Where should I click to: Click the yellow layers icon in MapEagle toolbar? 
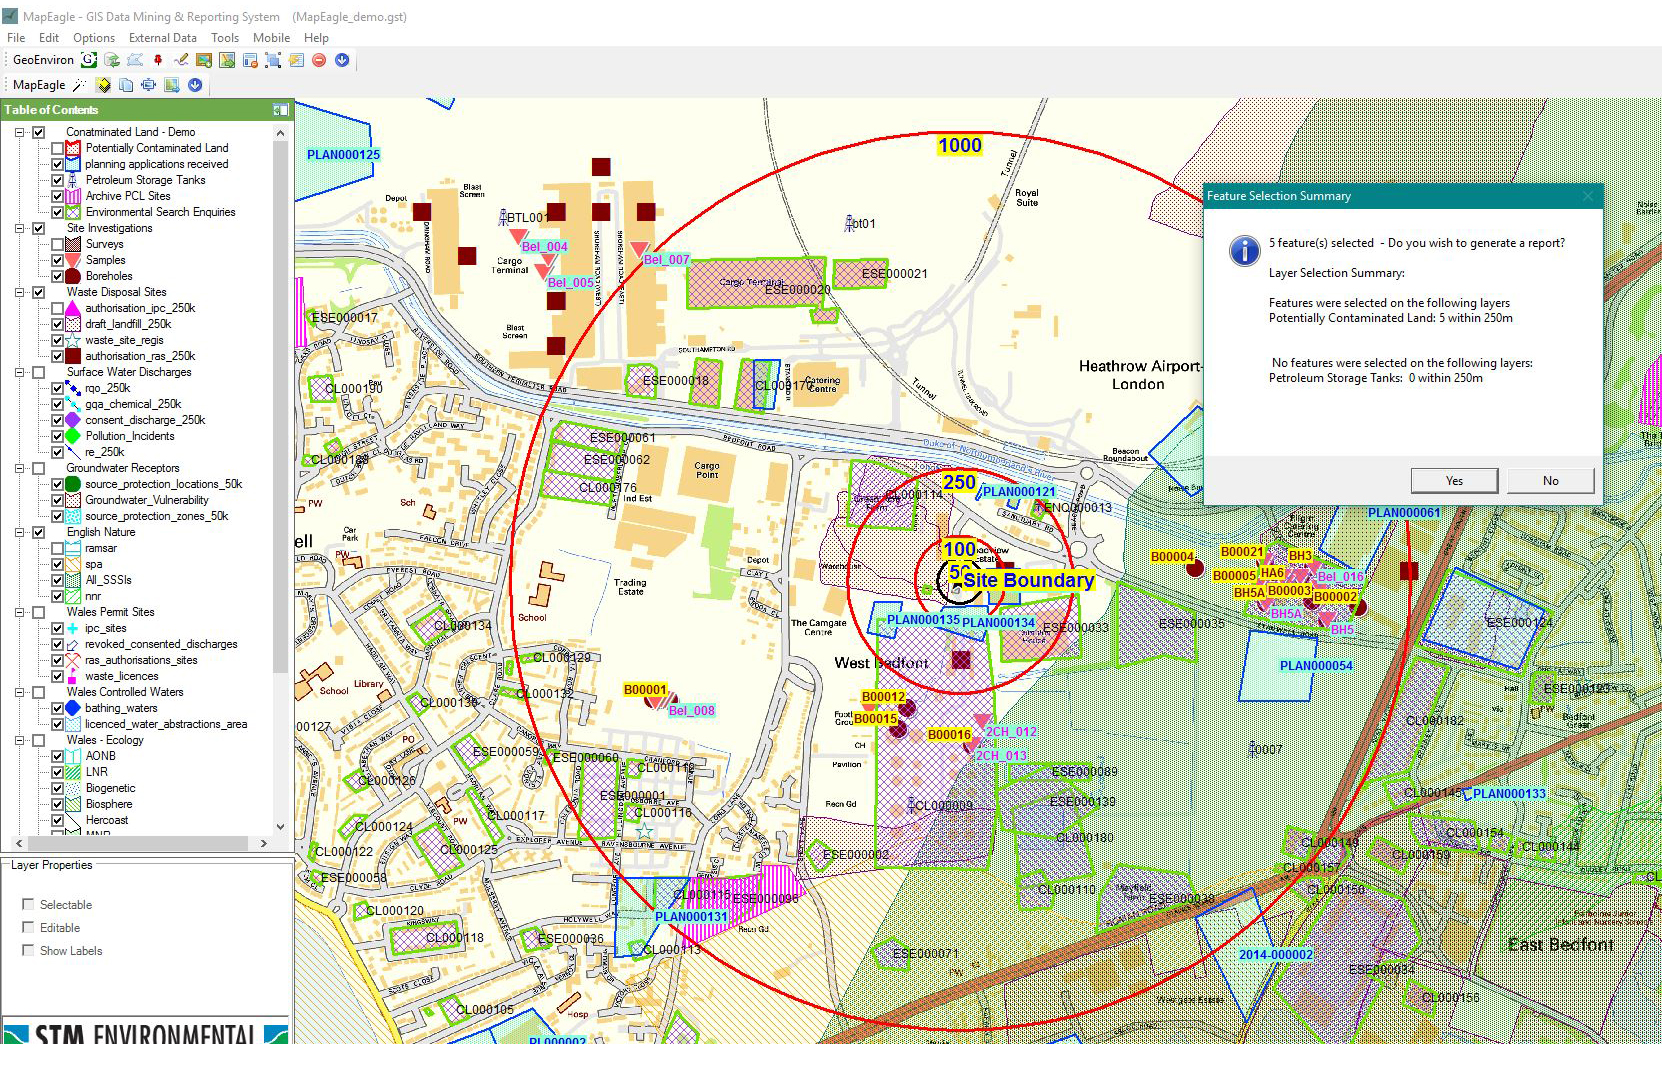pos(103,85)
